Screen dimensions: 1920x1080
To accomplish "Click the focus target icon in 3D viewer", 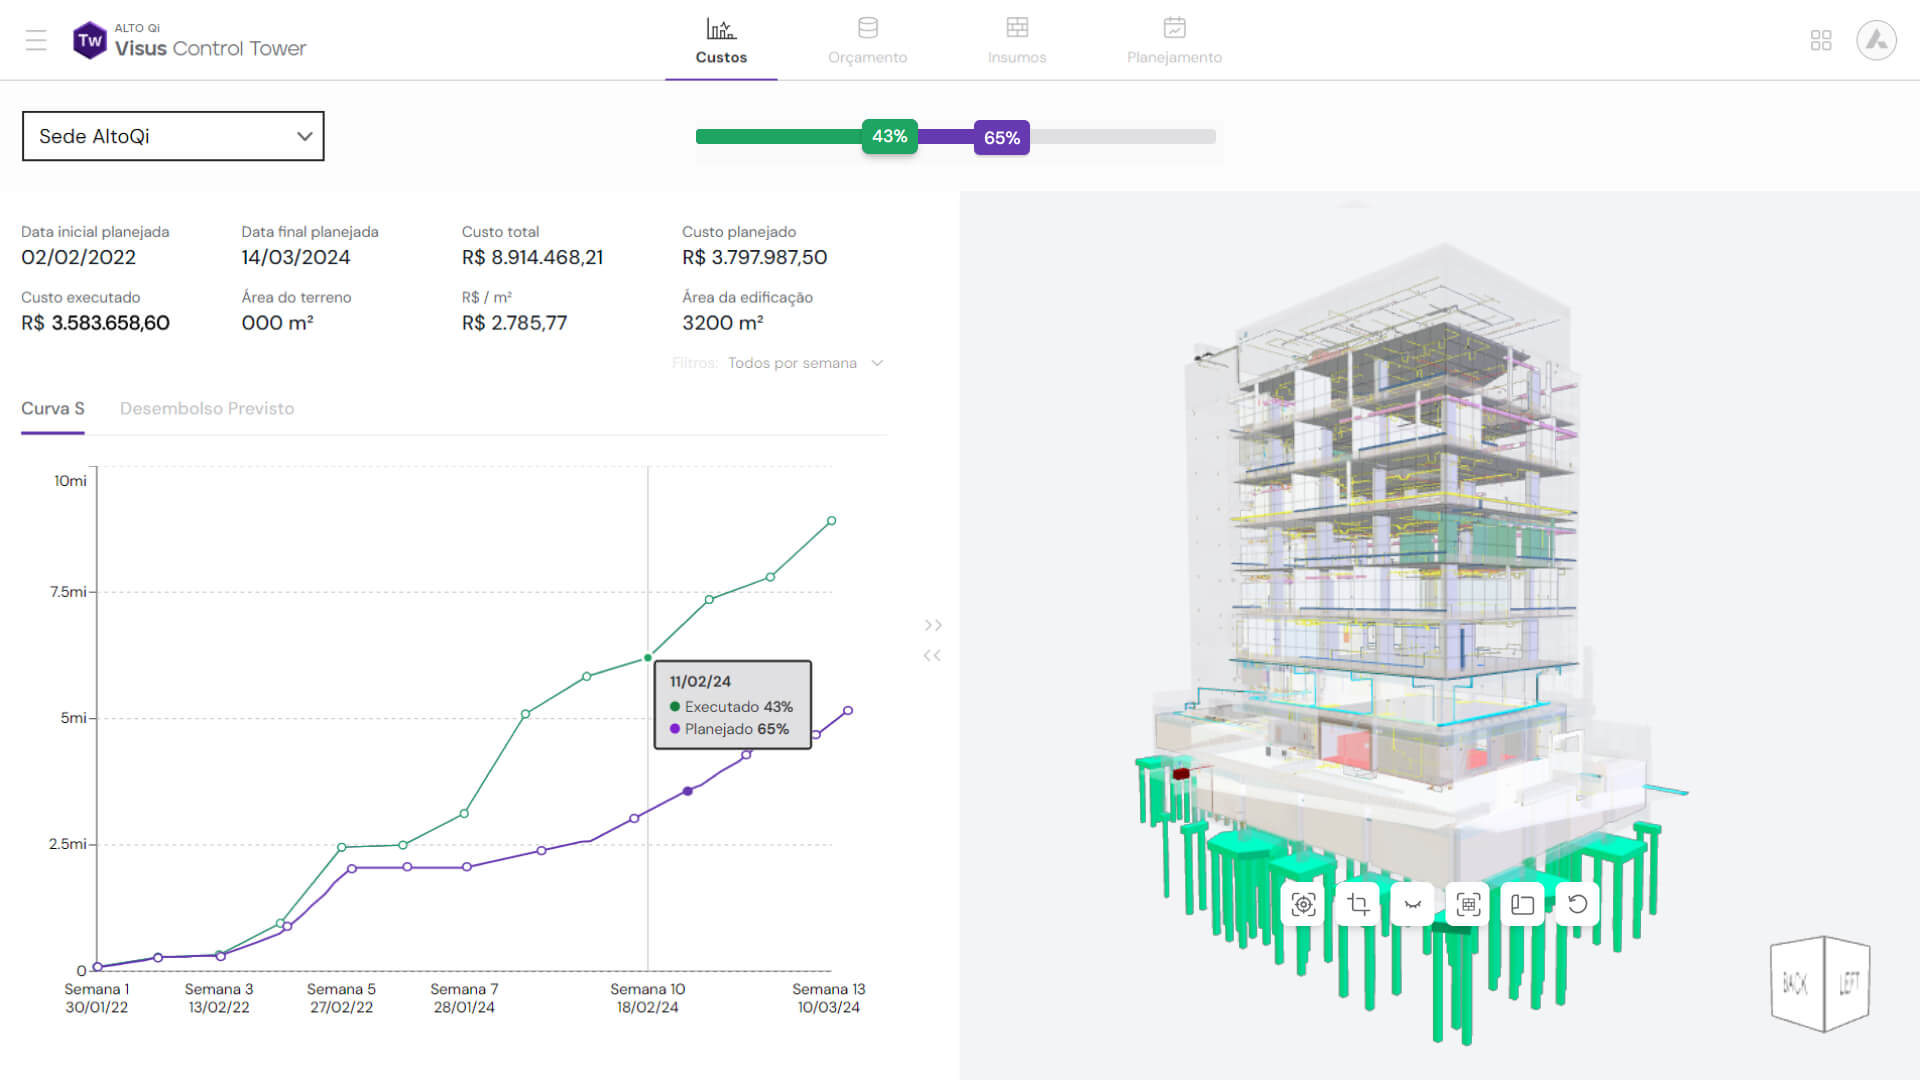I will point(1303,905).
